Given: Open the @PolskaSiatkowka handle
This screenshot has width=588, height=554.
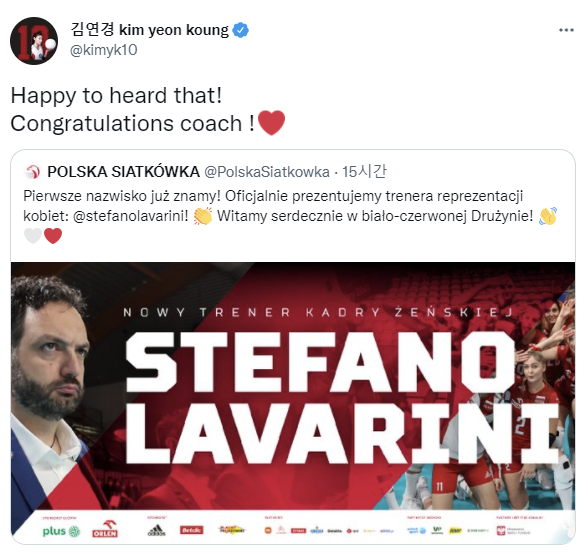Looking at the screenshot, I should click(267, 172).
